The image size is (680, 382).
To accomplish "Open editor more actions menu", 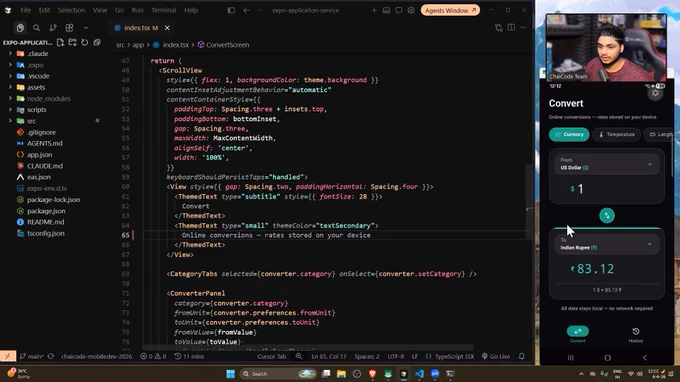I will pyautogui.click(x=523, y=28).
